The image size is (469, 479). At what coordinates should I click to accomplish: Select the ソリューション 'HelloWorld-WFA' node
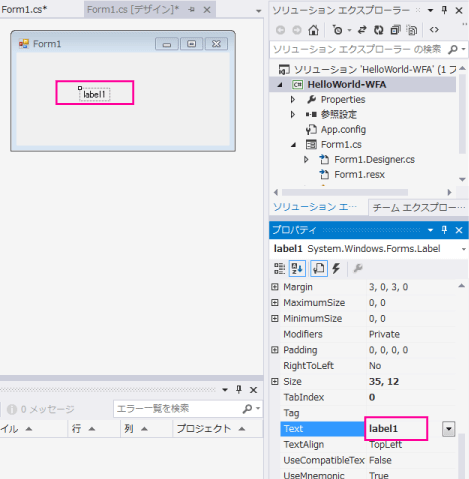[367, 69]
